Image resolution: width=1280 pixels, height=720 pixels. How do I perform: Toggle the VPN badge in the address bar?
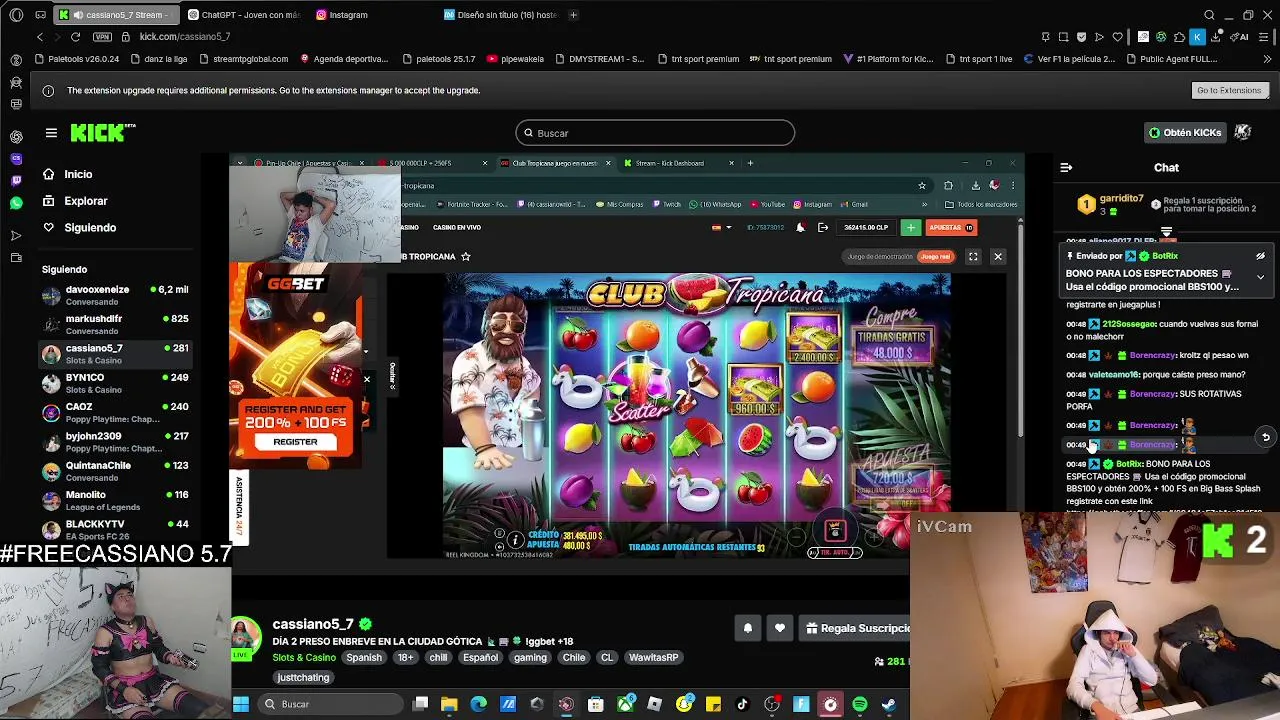(x=102, y=37)
